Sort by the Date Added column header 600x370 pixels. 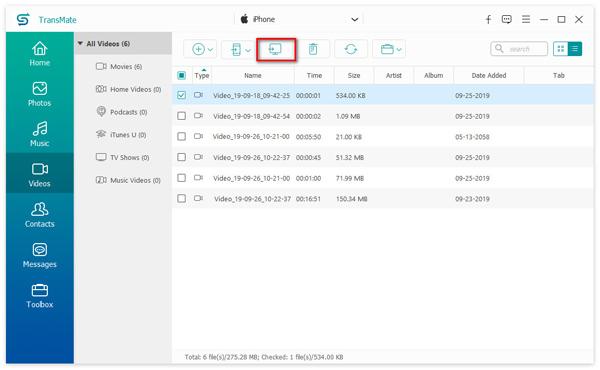click(489, 75)
